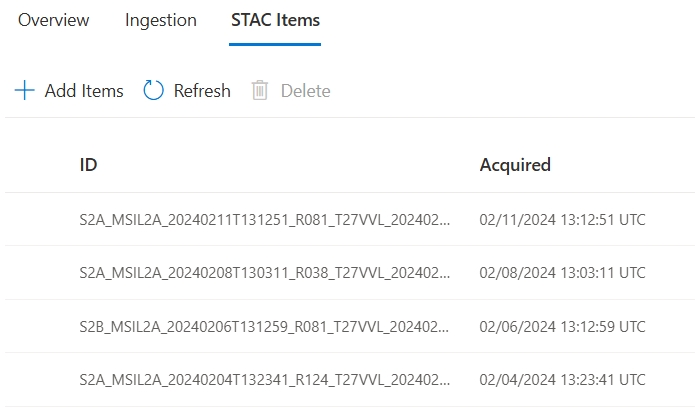Click the 02/11/2024 13:12:51 UTC date cell
The height and width of the screenshot is (412, 695).
[562, 219]
